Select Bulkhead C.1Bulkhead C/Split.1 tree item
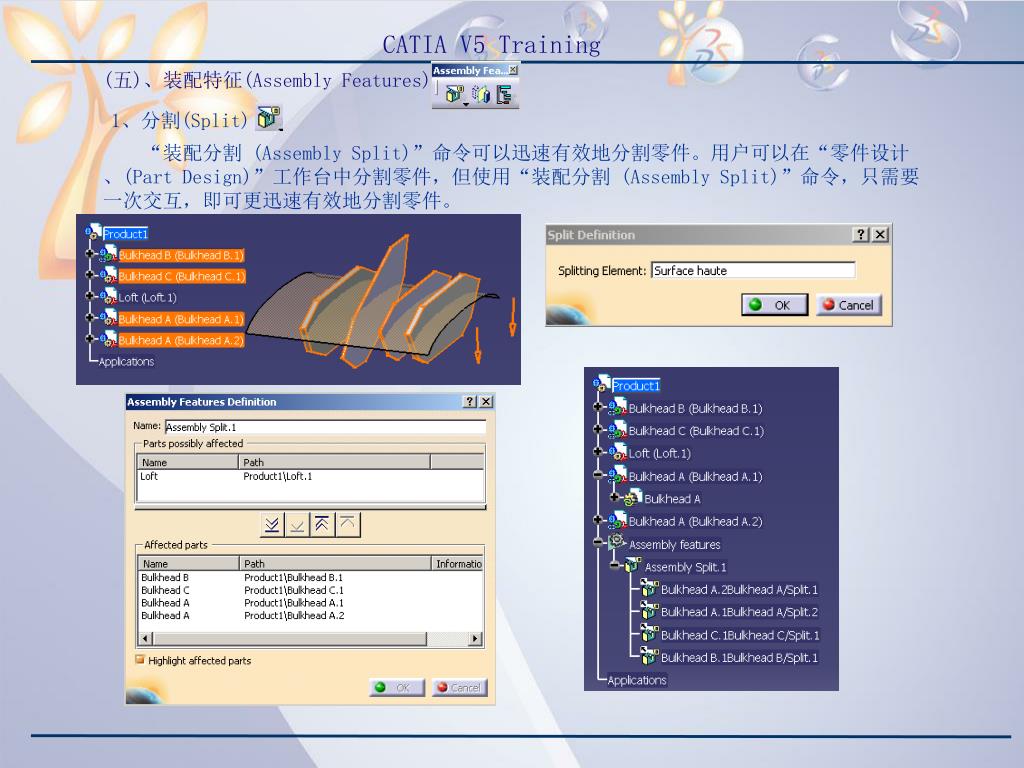The image size is (1024, 768). point(740,635)
